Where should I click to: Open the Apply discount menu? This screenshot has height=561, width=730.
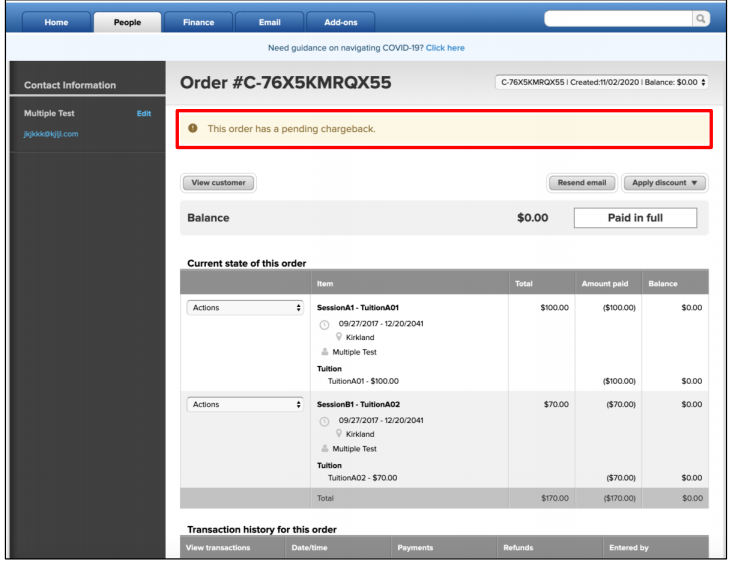pyautogui.click(x=665, y=183)
